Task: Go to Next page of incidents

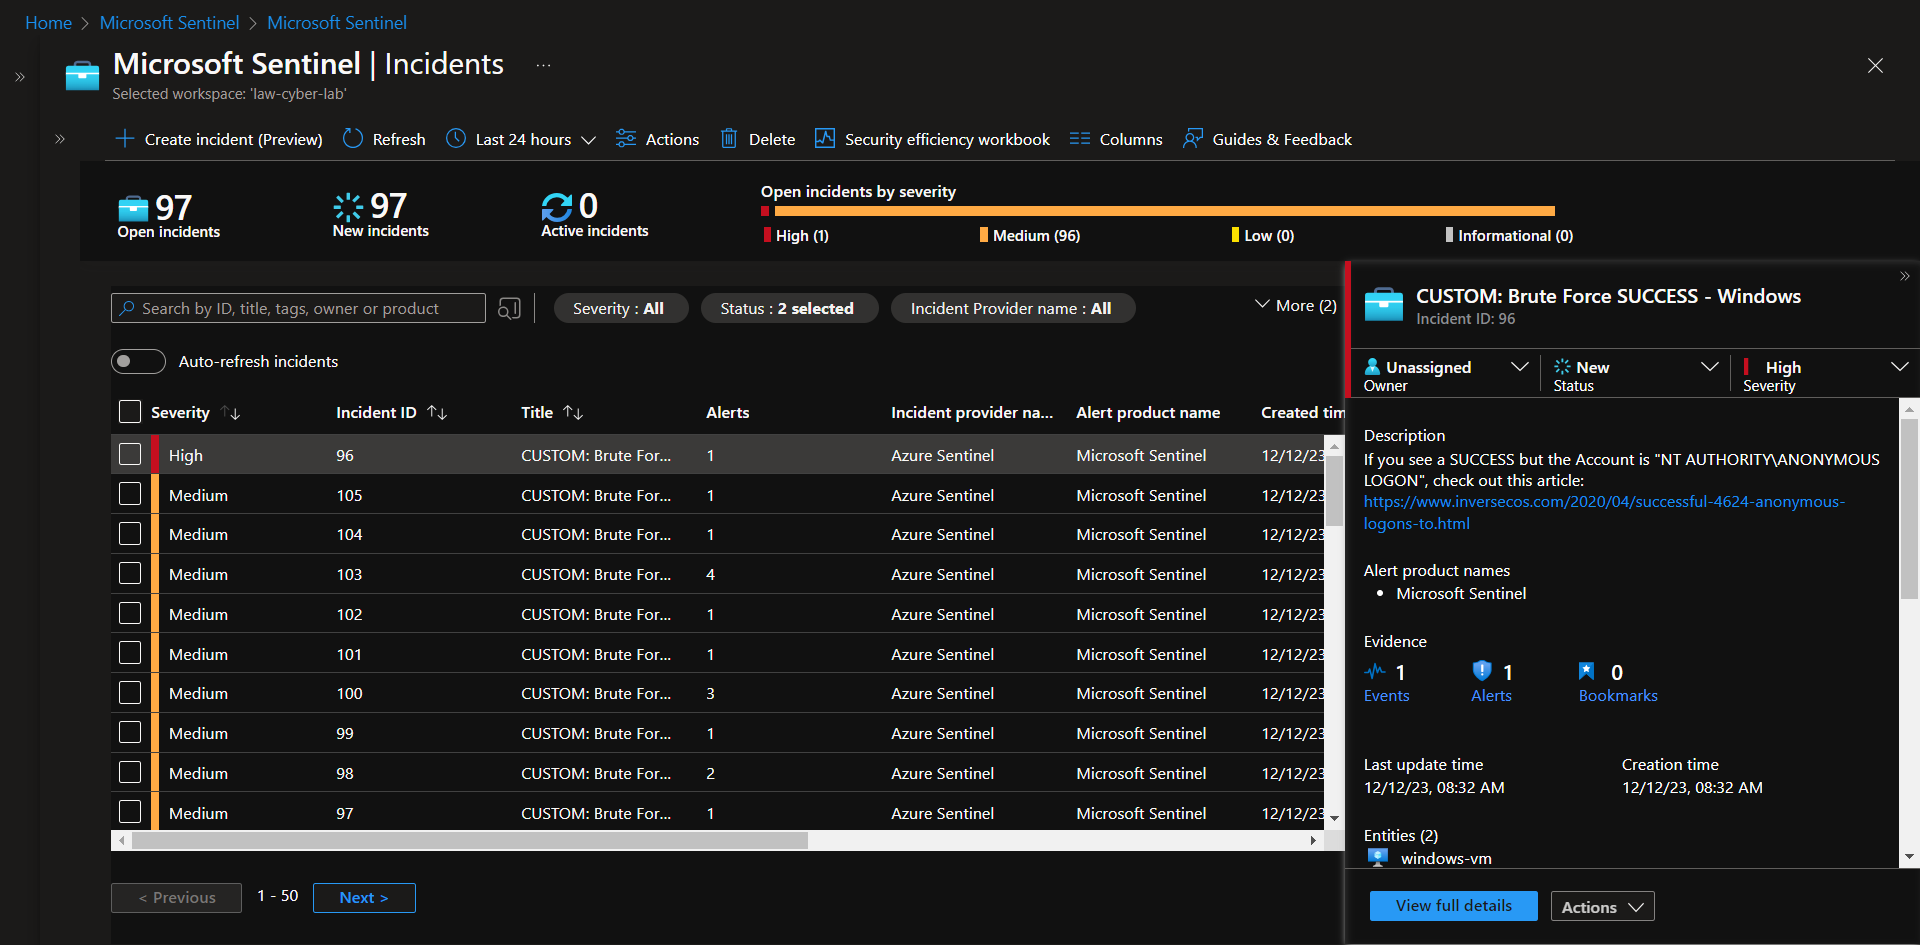Action: coord(364,897)
